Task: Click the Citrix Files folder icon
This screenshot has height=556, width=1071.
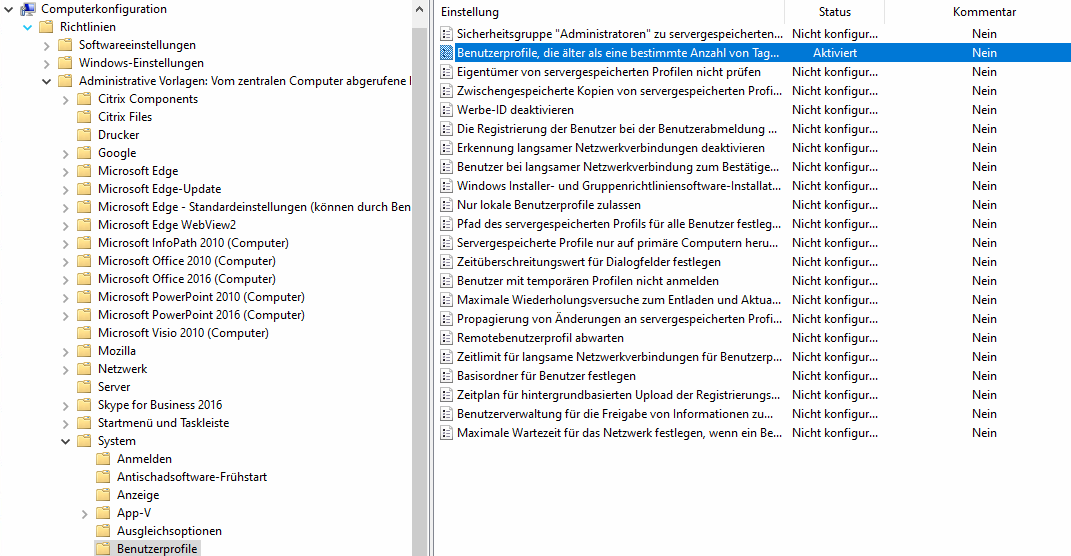Action: point(84,117)
